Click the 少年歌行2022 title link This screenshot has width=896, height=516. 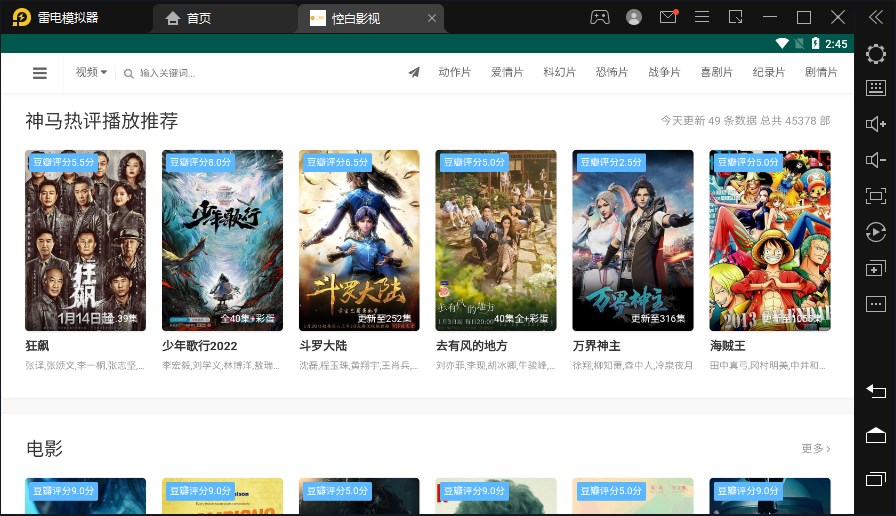(x=199, y=346)
